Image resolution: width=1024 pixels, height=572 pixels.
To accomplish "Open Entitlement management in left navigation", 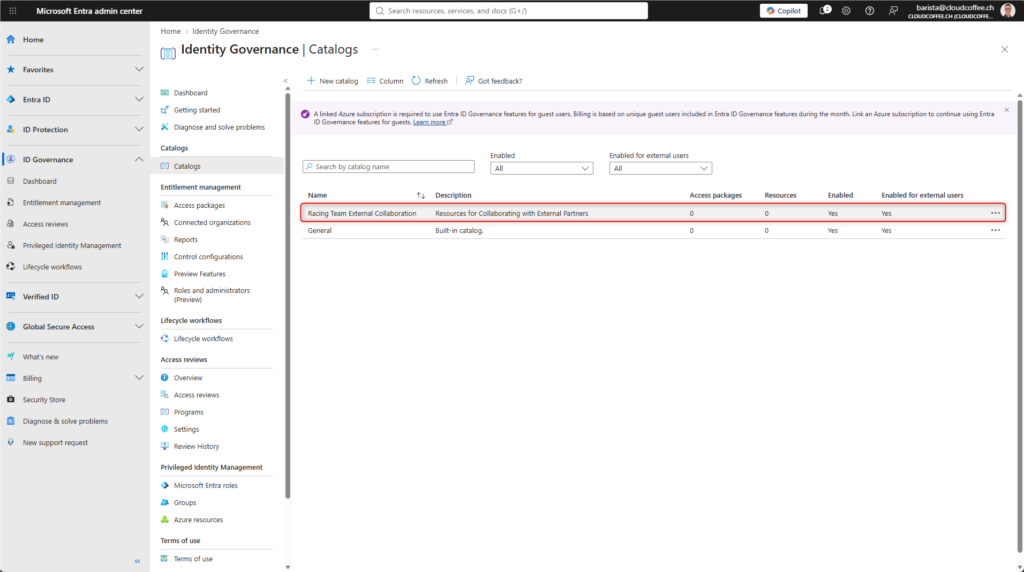I will [61, 202].
